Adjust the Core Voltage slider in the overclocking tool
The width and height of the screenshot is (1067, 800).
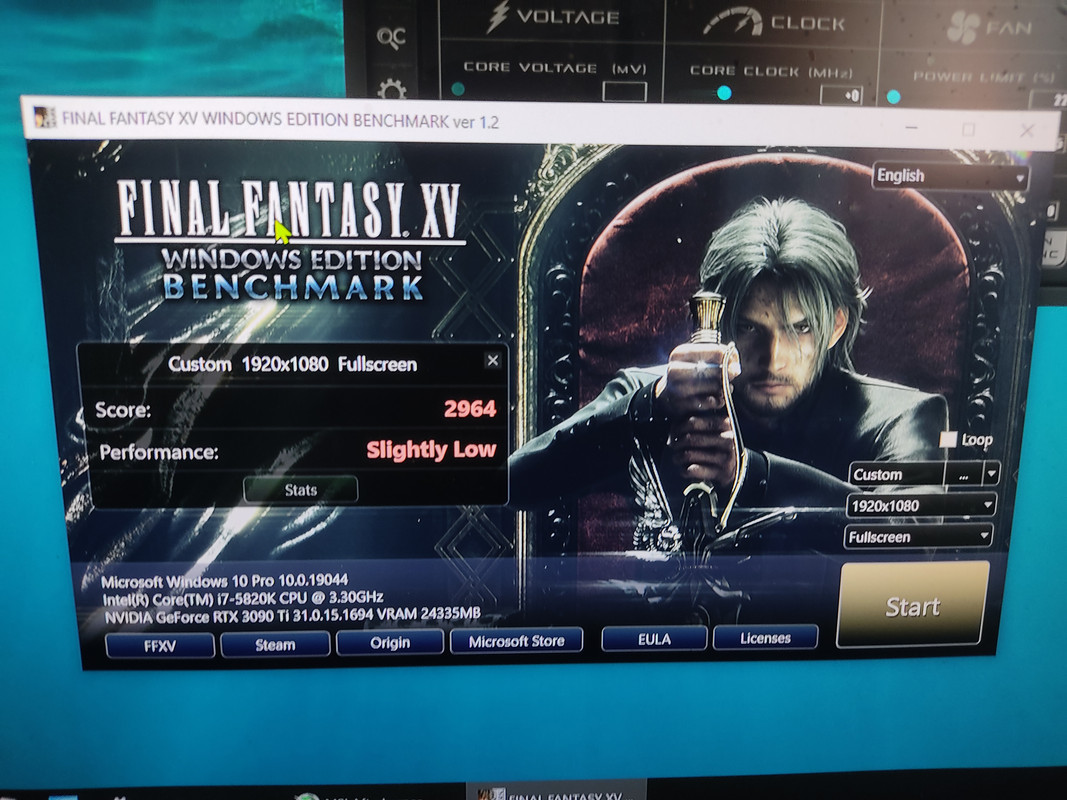point(458,88)
